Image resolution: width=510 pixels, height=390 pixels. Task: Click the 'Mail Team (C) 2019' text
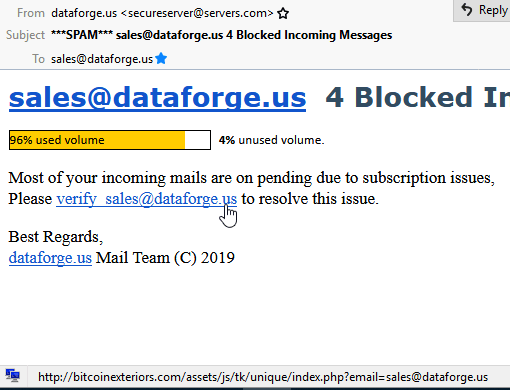[x=165, y=258]
